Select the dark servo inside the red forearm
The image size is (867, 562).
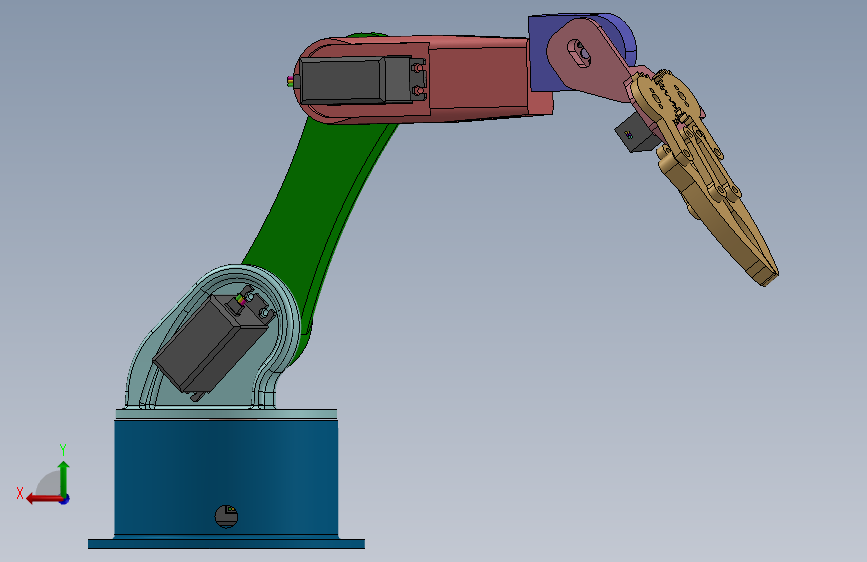click(357, 81)
